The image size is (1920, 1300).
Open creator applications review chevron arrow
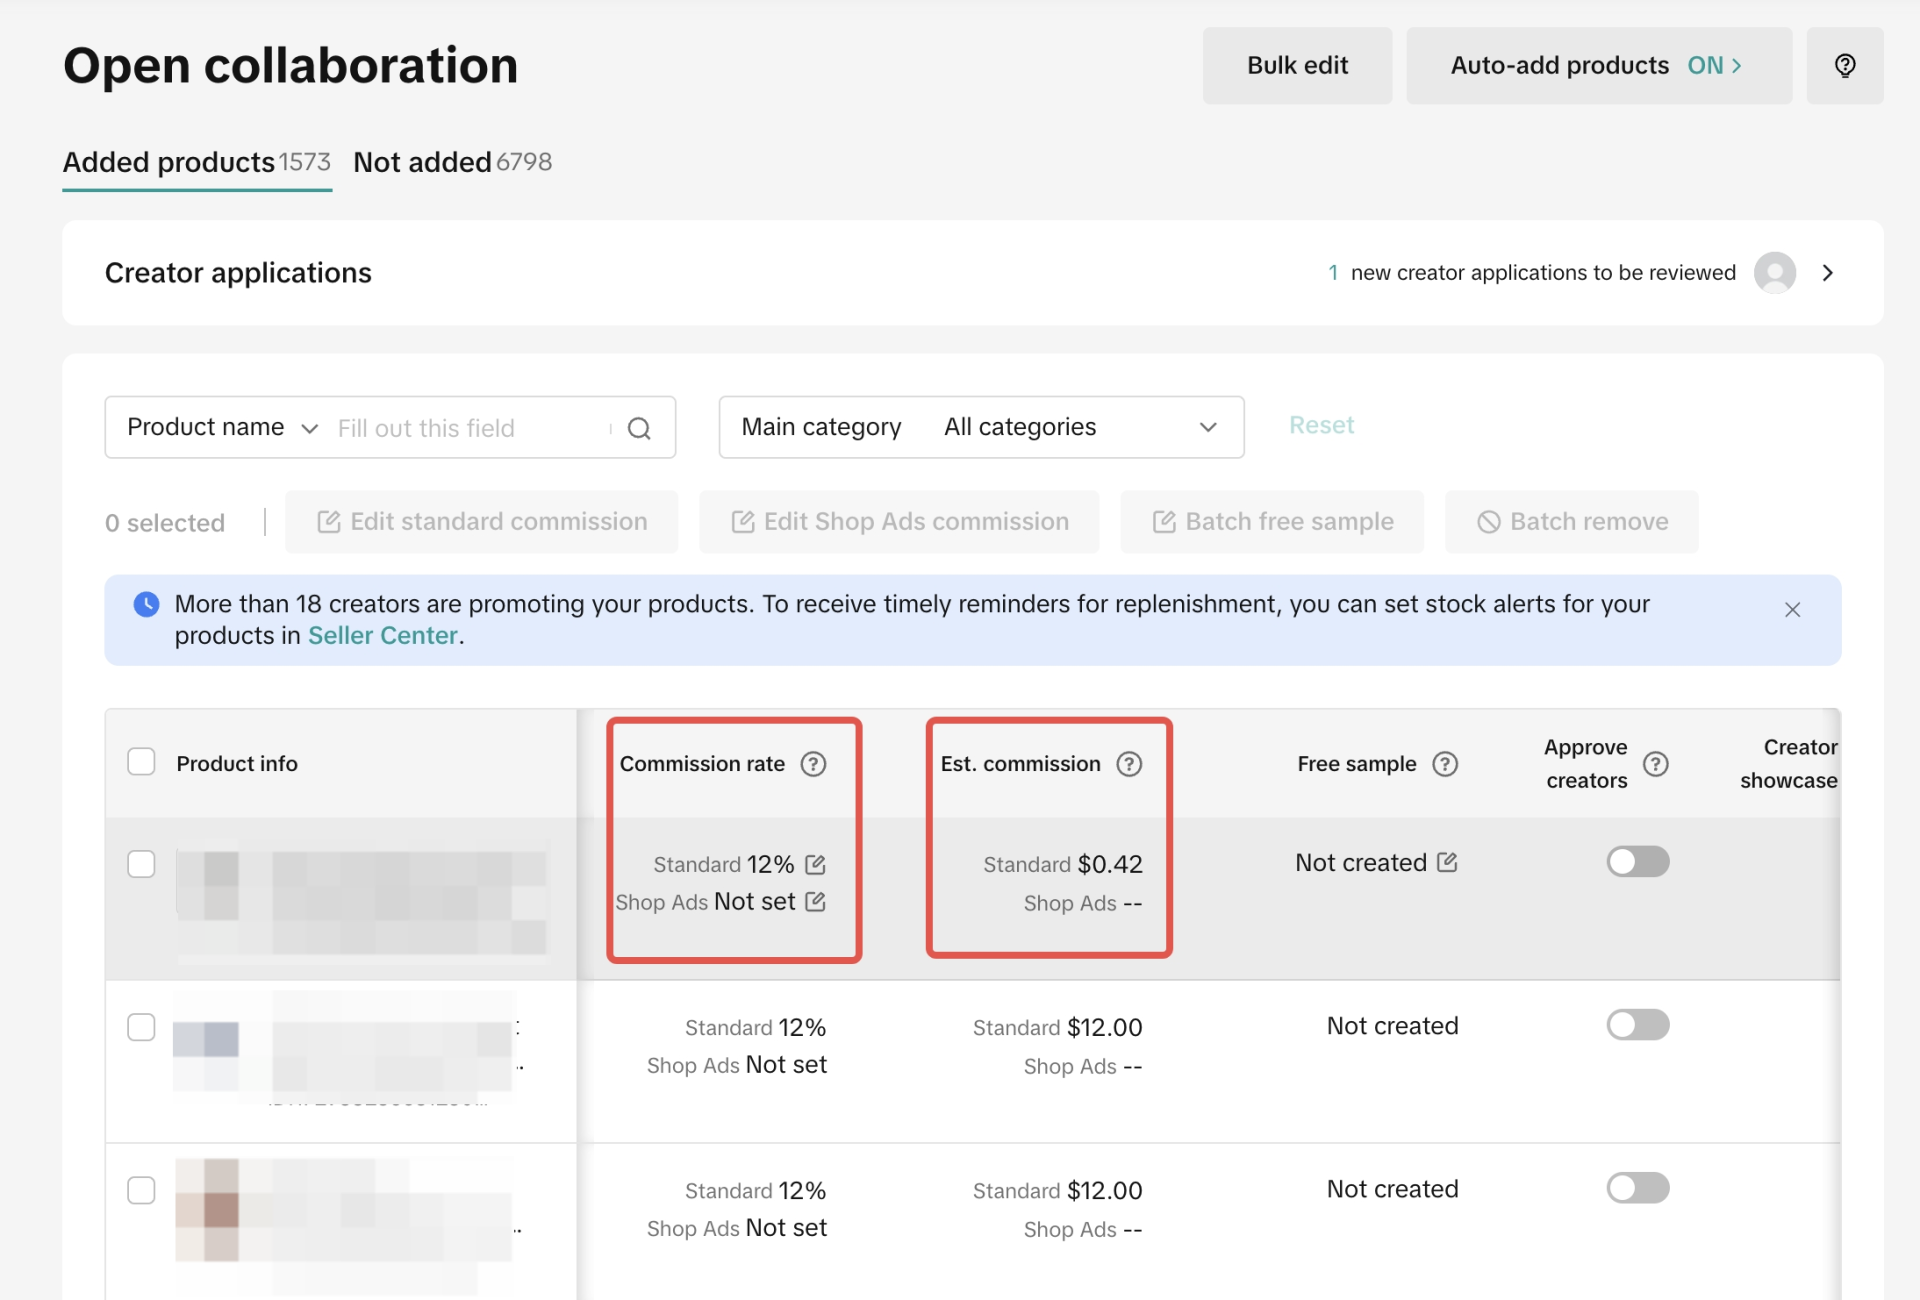[x=1828, y=273]
